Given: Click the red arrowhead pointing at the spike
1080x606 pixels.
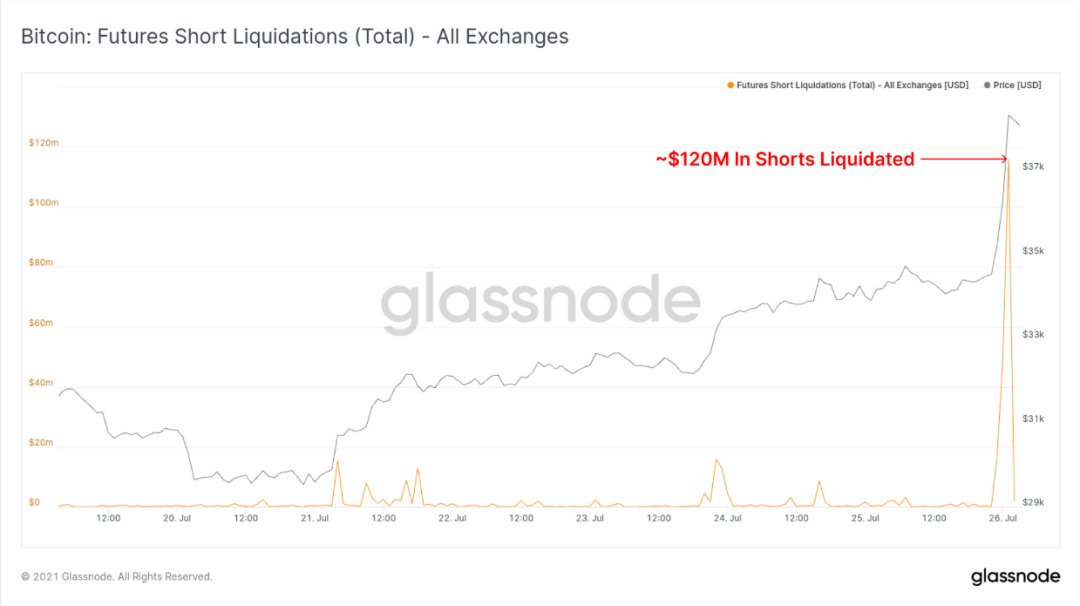Looking at the screenshot, I should pos(1004,159).
